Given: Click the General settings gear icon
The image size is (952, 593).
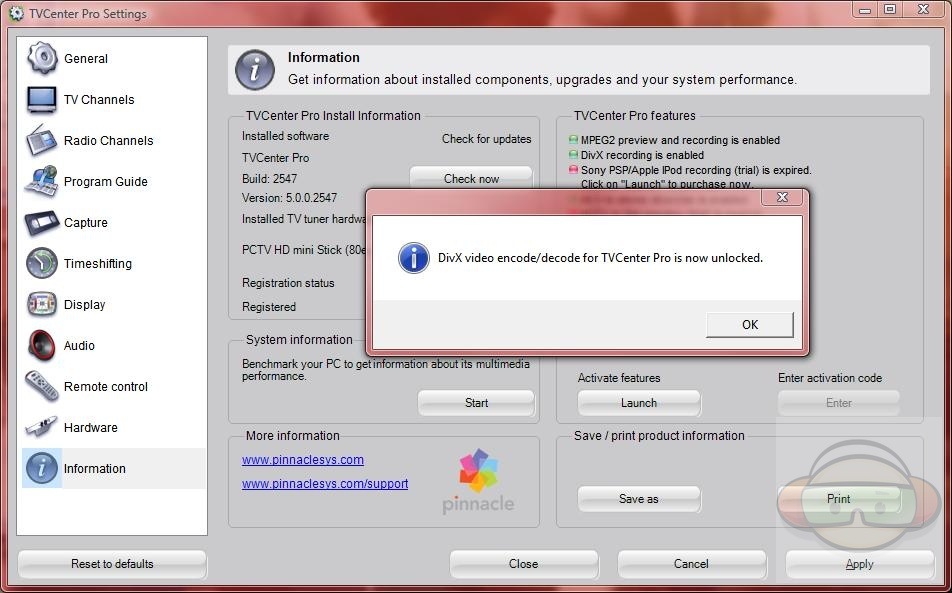Looking at the screenshot, I should [x=42, y=58].
